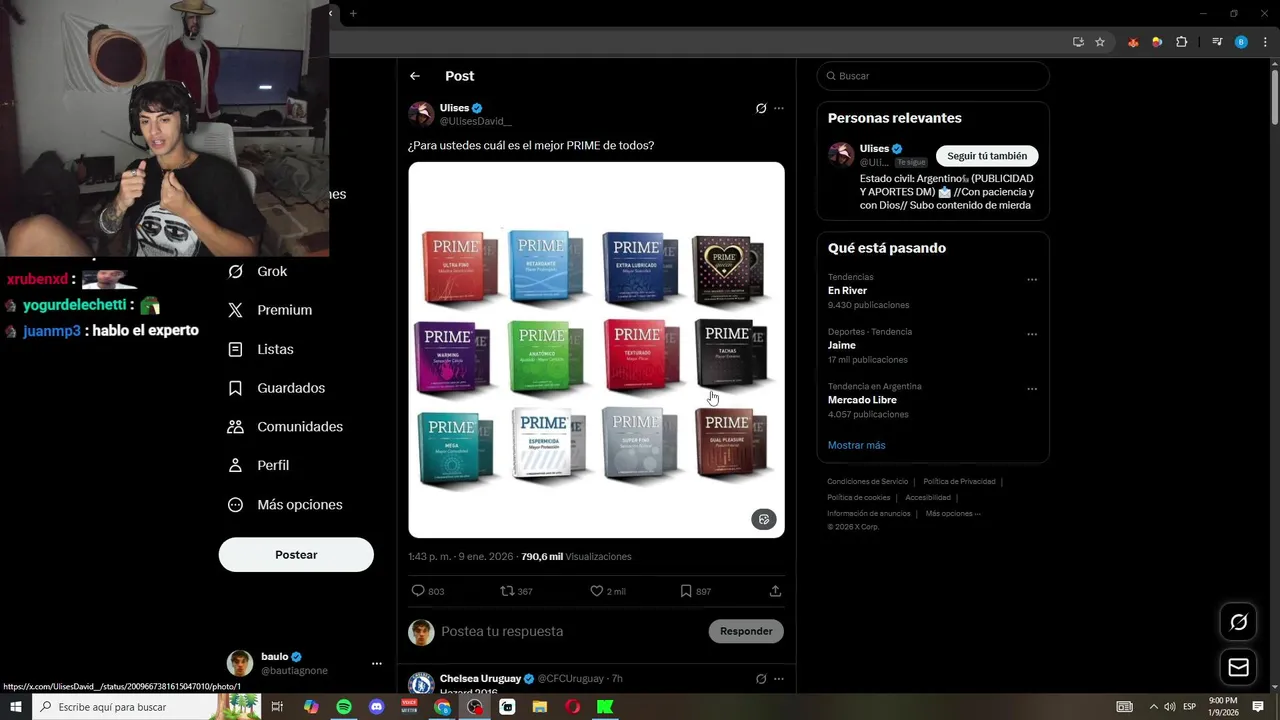
Task: Click the Responder button
Action: pyautogui.click(x=746, y=631)
